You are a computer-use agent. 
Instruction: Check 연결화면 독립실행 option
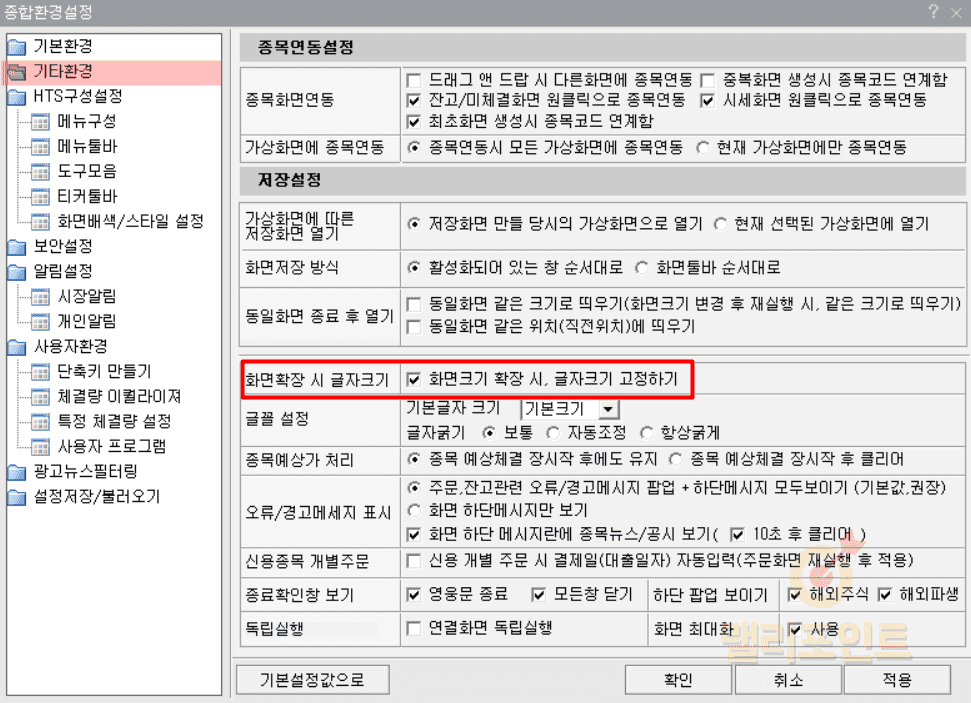[414, 629]
